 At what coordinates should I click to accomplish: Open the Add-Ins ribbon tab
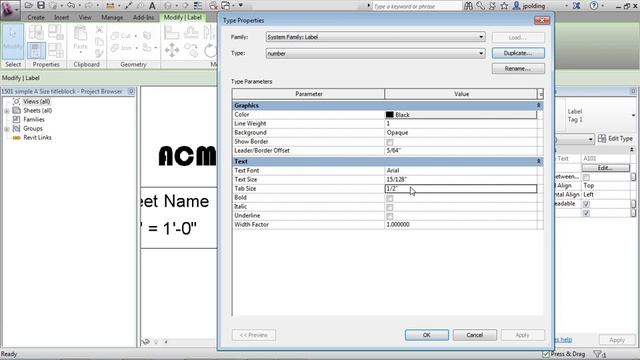(143, 18)
